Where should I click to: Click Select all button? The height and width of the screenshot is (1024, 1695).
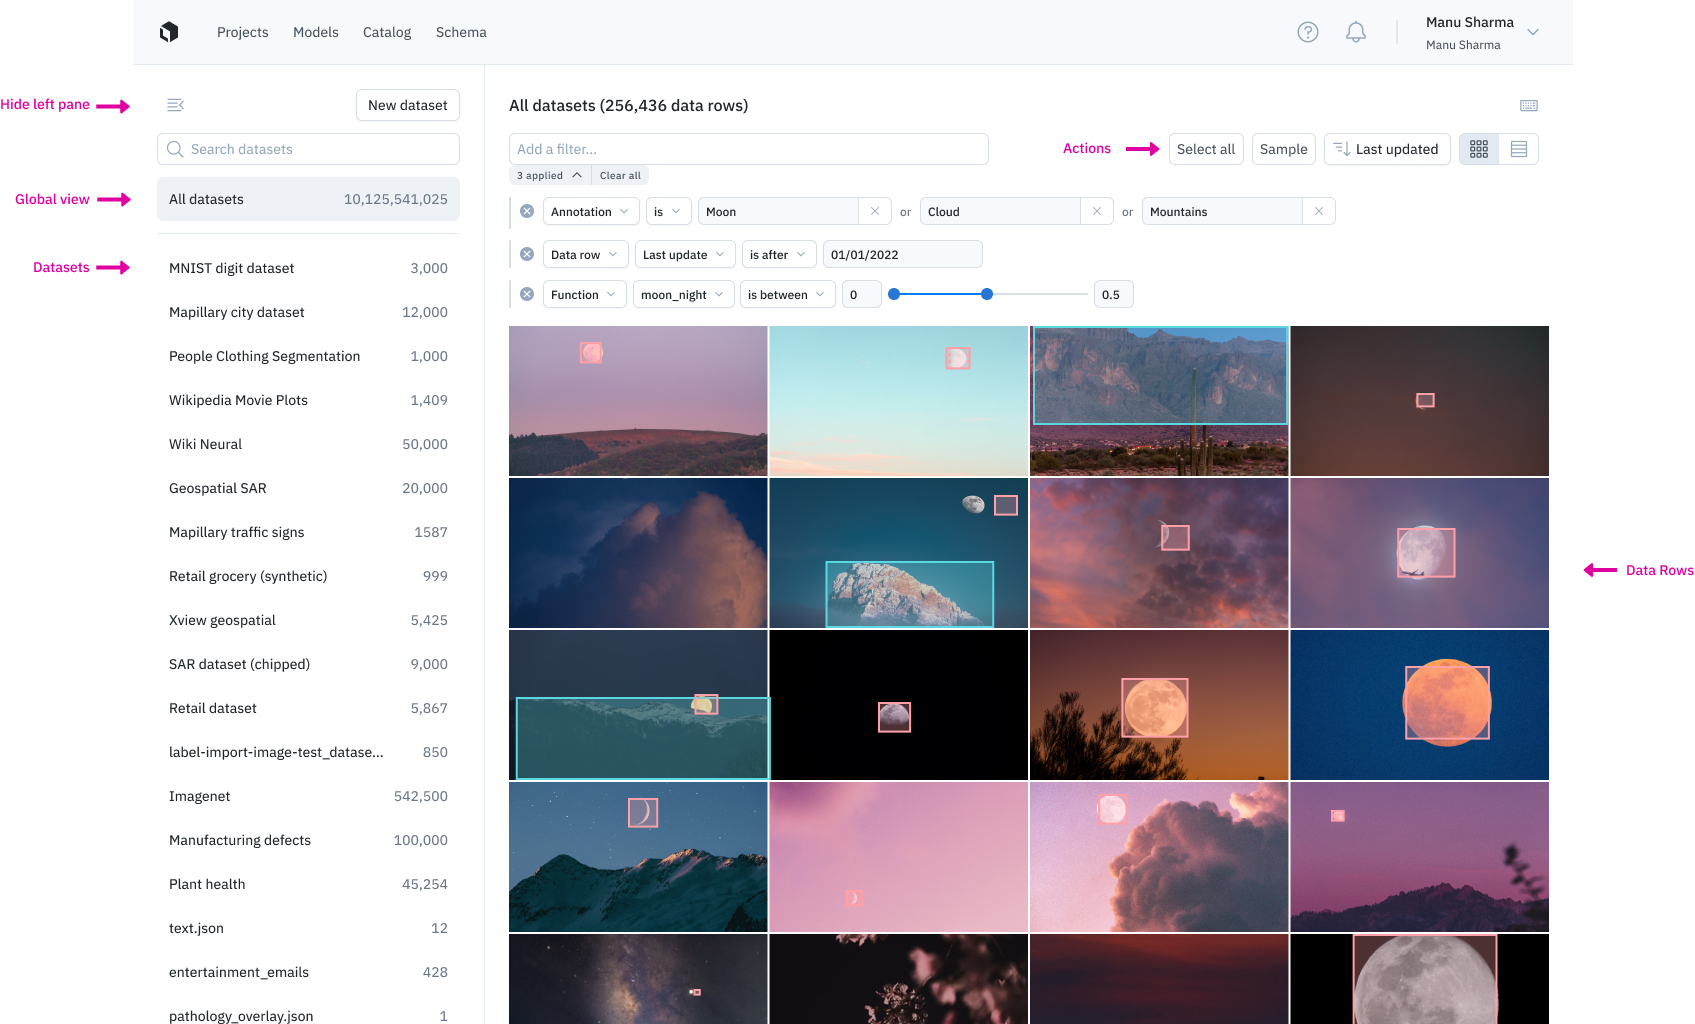coord(1206,149)
